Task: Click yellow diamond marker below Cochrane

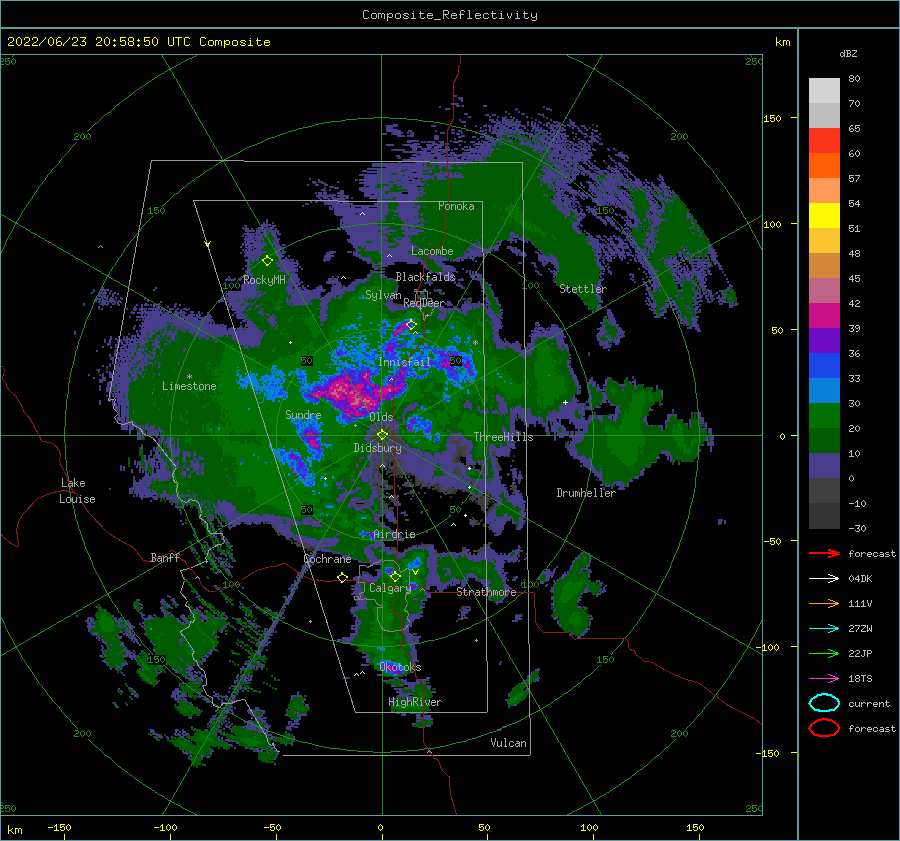Action: pyautogui.click(x=342, y=577)
